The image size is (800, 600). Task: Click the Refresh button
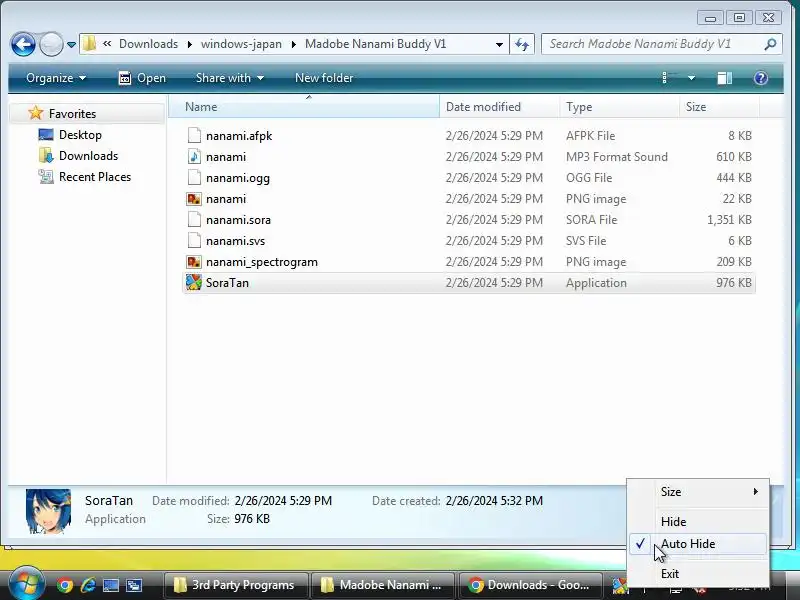pyautogui.click(x=521, y=44)
